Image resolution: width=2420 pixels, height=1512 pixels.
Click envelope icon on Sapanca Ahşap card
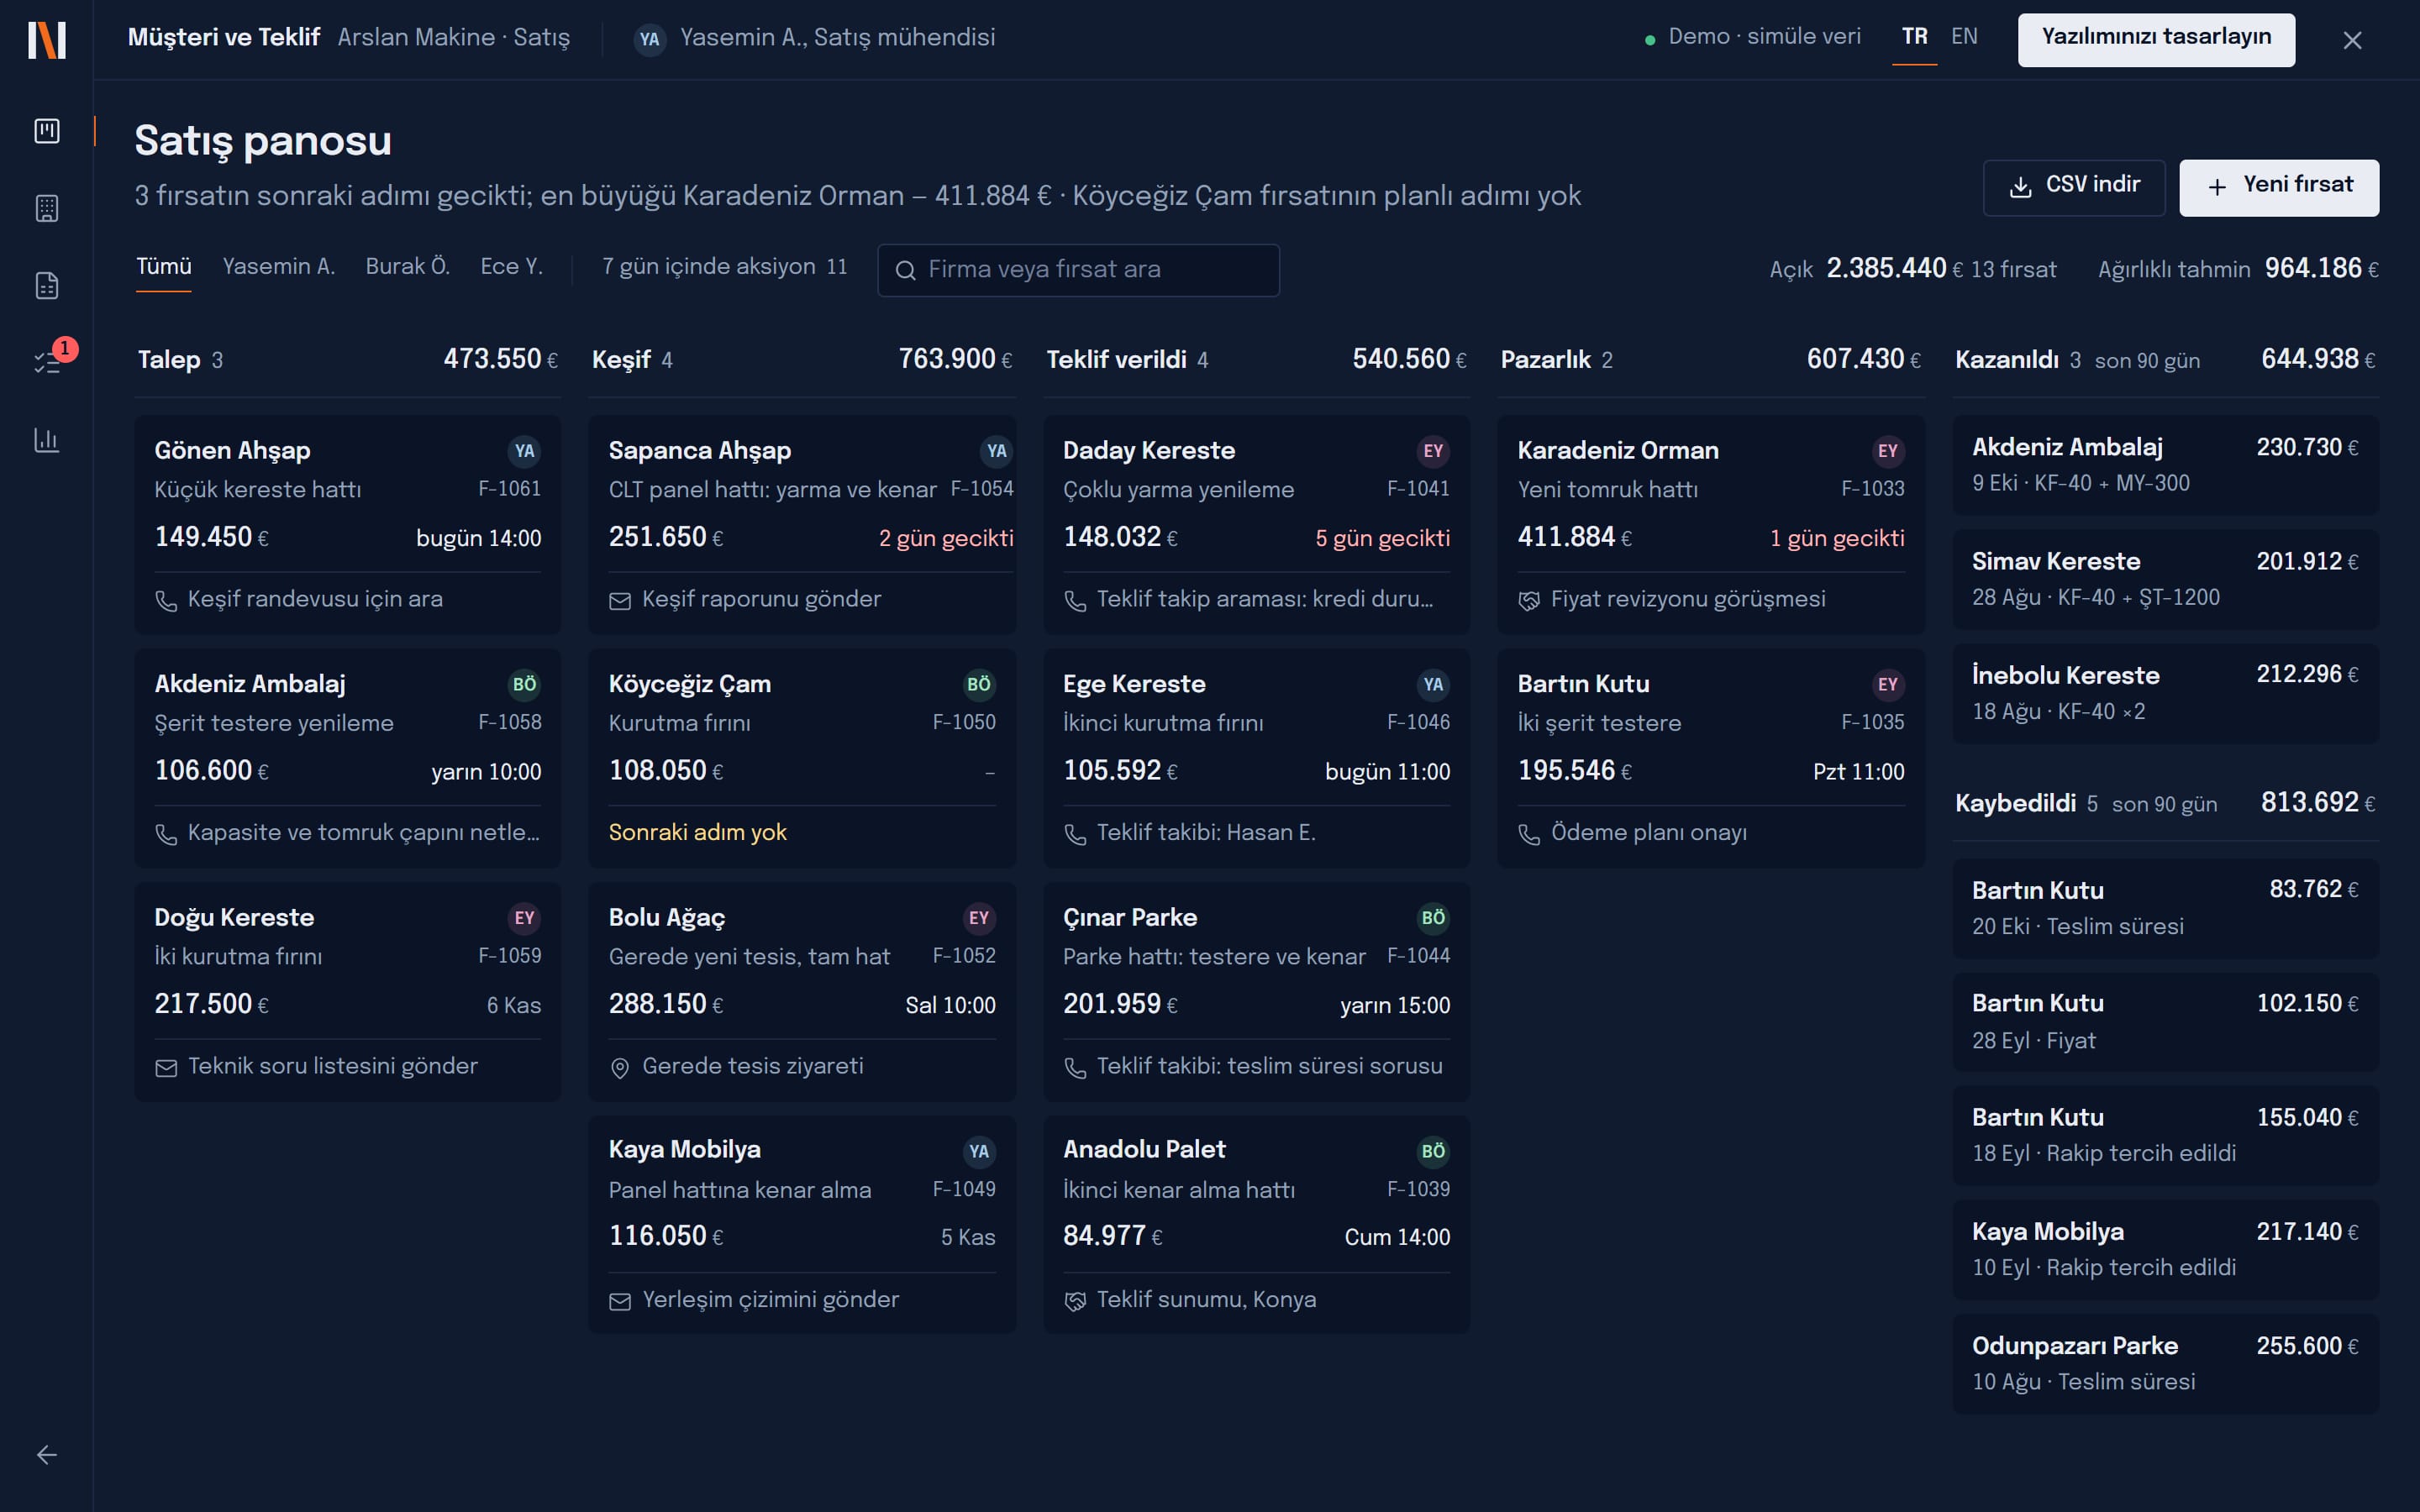[620, 600]
